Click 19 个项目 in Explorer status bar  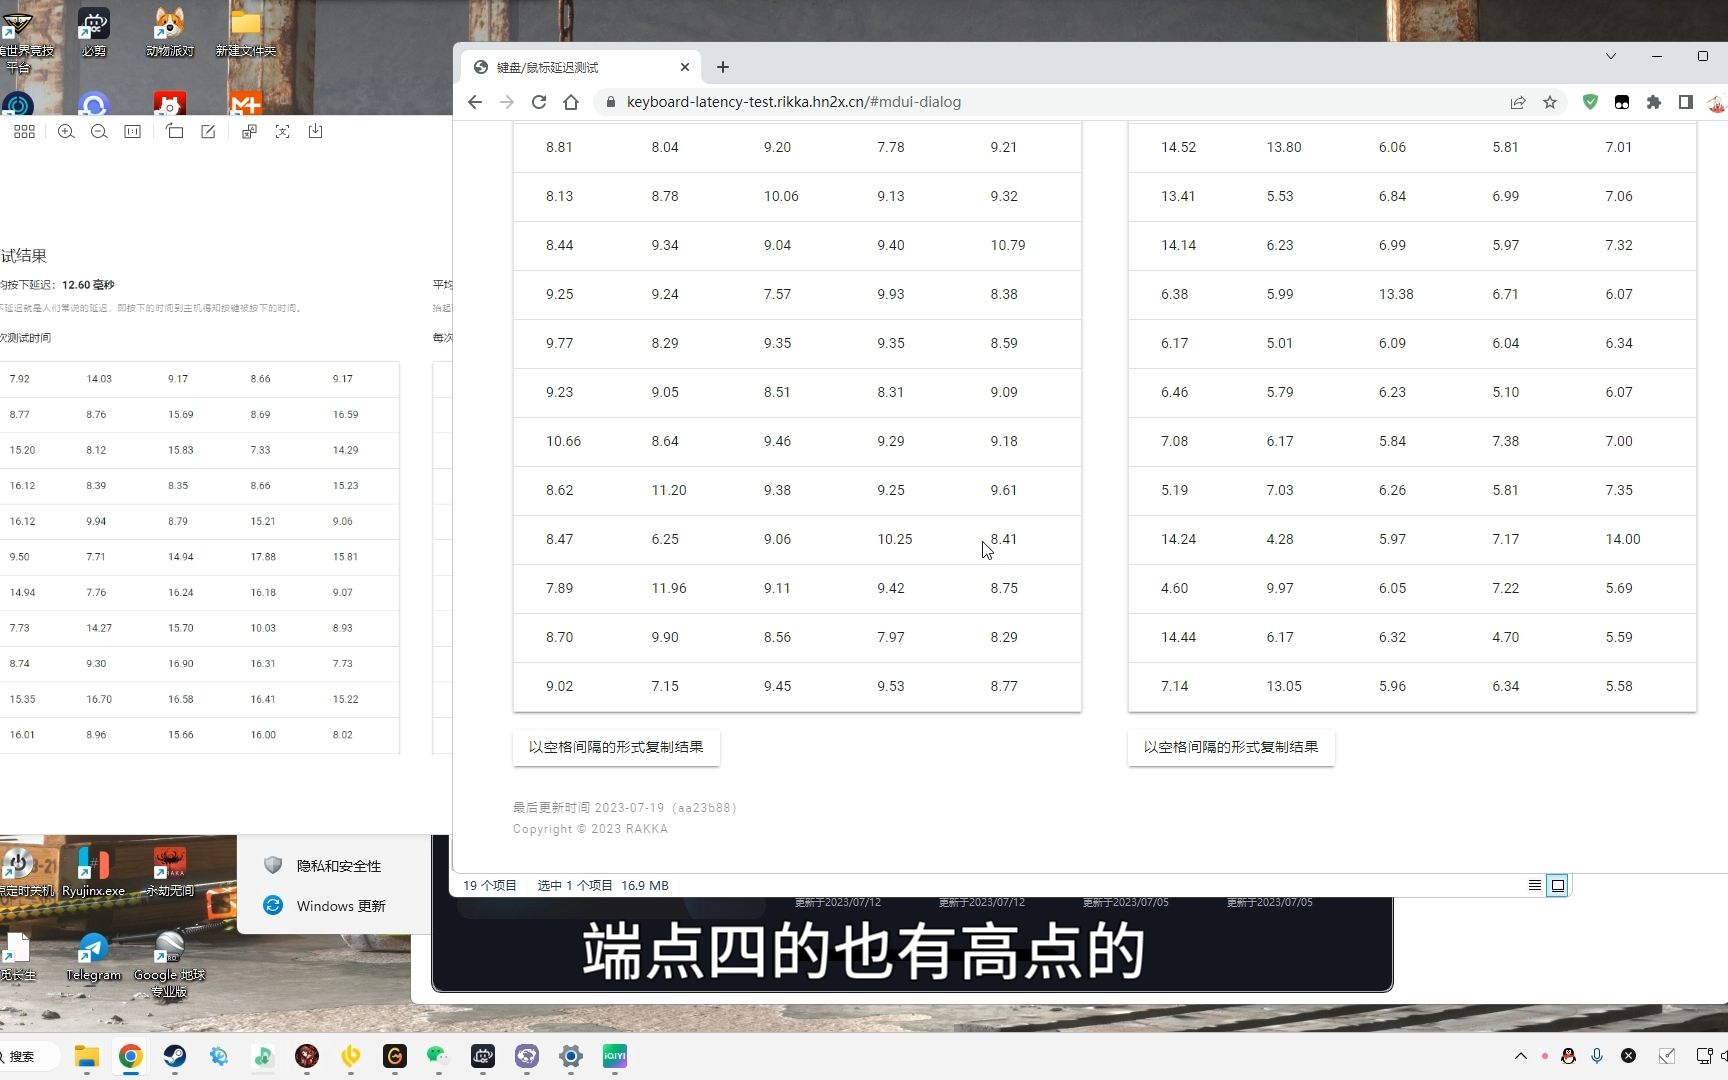point(490,885)
